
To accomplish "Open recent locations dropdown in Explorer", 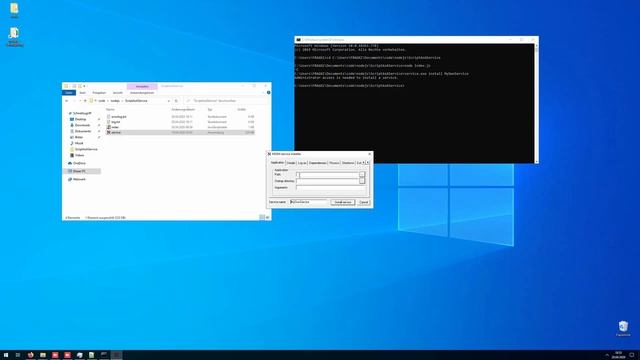I will click(x=80, y=100).
